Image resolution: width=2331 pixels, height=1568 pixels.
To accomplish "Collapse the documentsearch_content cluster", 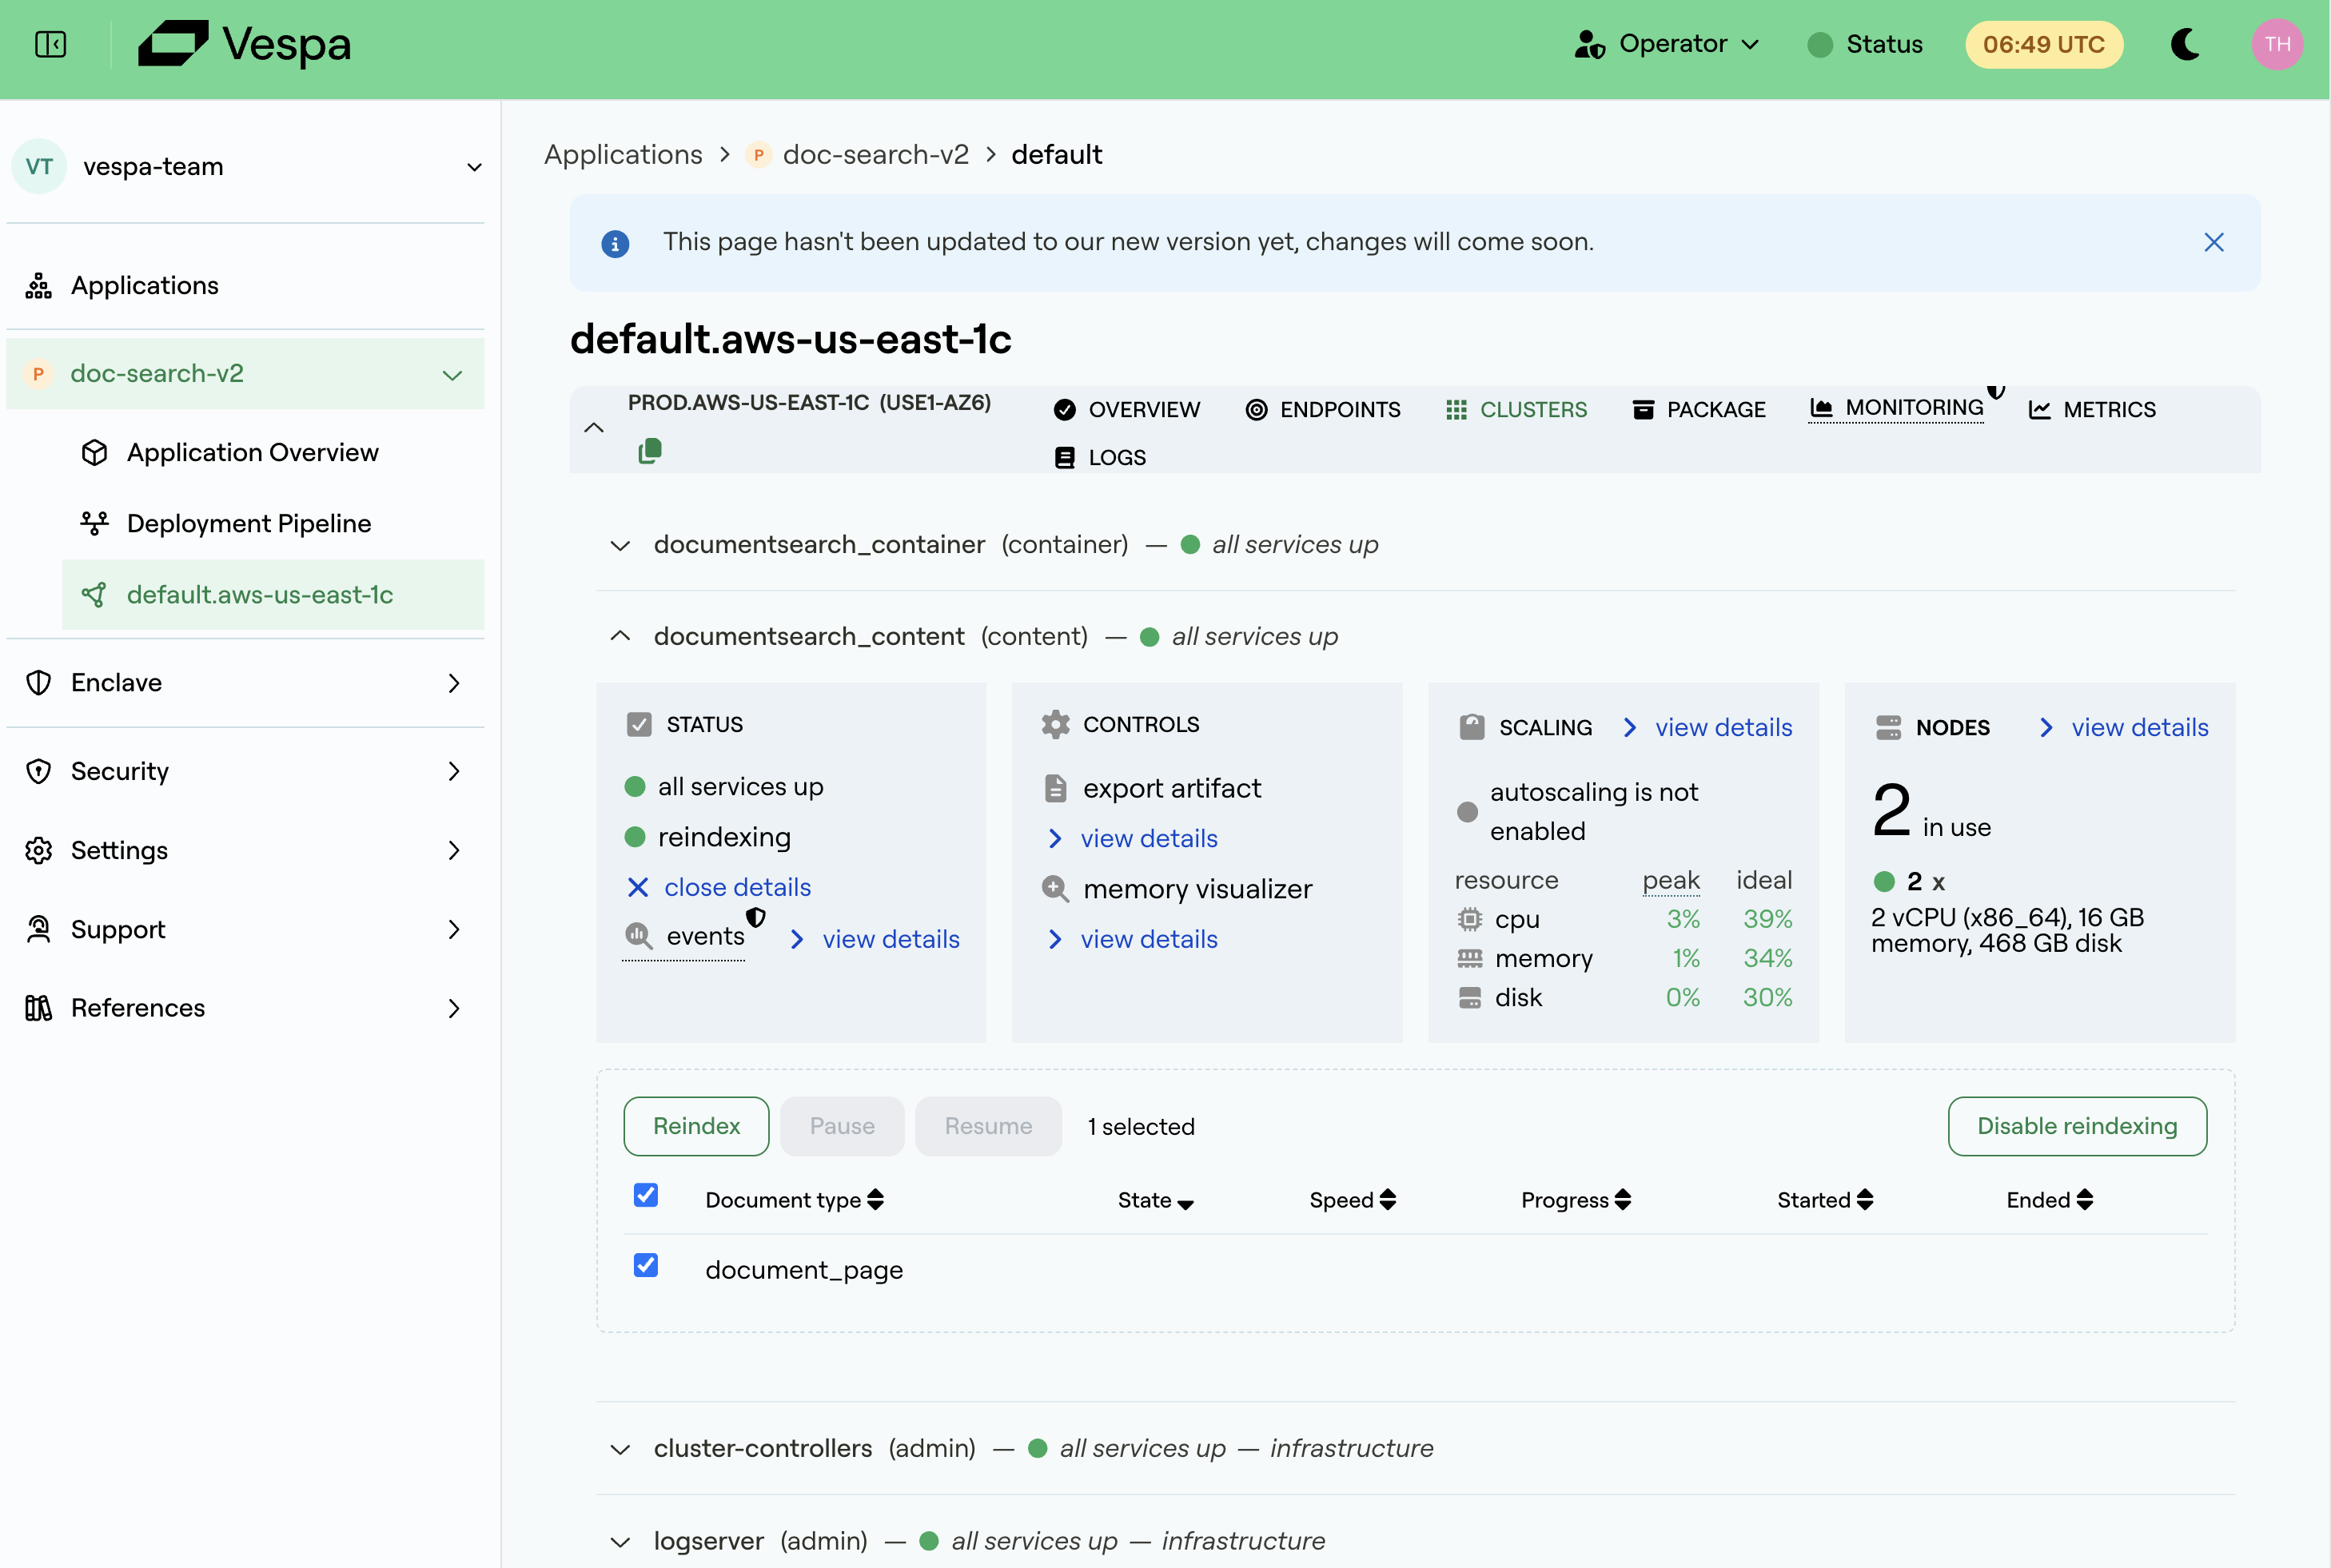I will coord(620,636).
